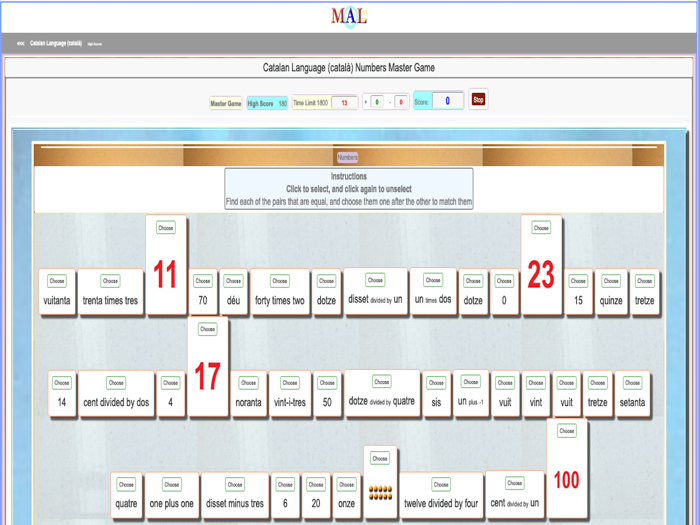Choose the vuitanta card

tap(57, 281)
